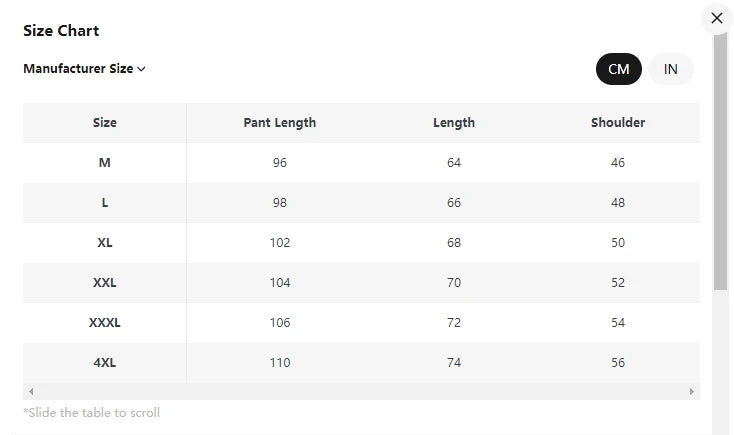The width and height of the screenshot is (734, 435).
Task: Click the chevron next to Manufacturer Size
Action: click(141, 69)
